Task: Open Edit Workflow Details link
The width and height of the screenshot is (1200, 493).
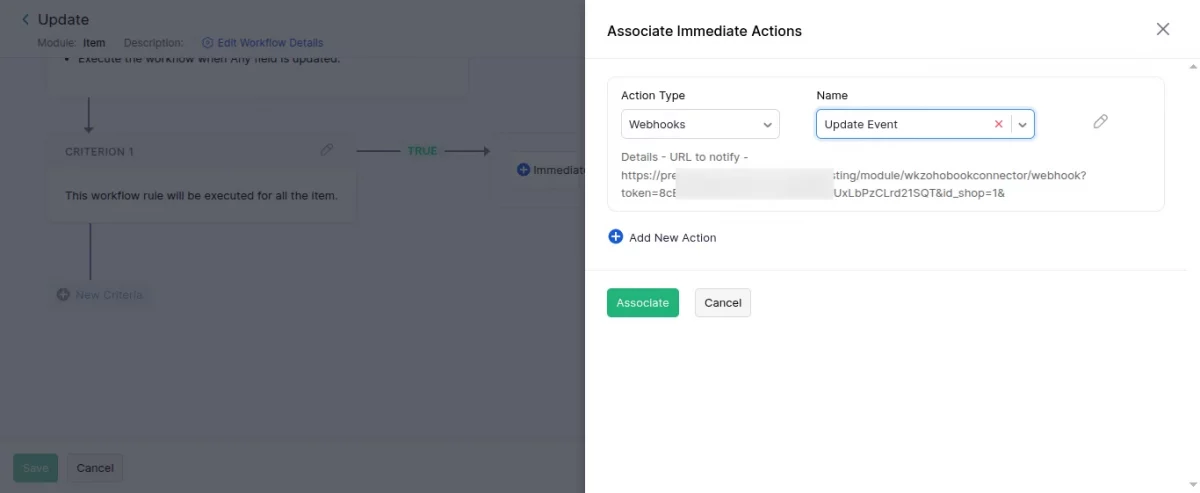Action: pyautogui.click(x=270, y=43)
